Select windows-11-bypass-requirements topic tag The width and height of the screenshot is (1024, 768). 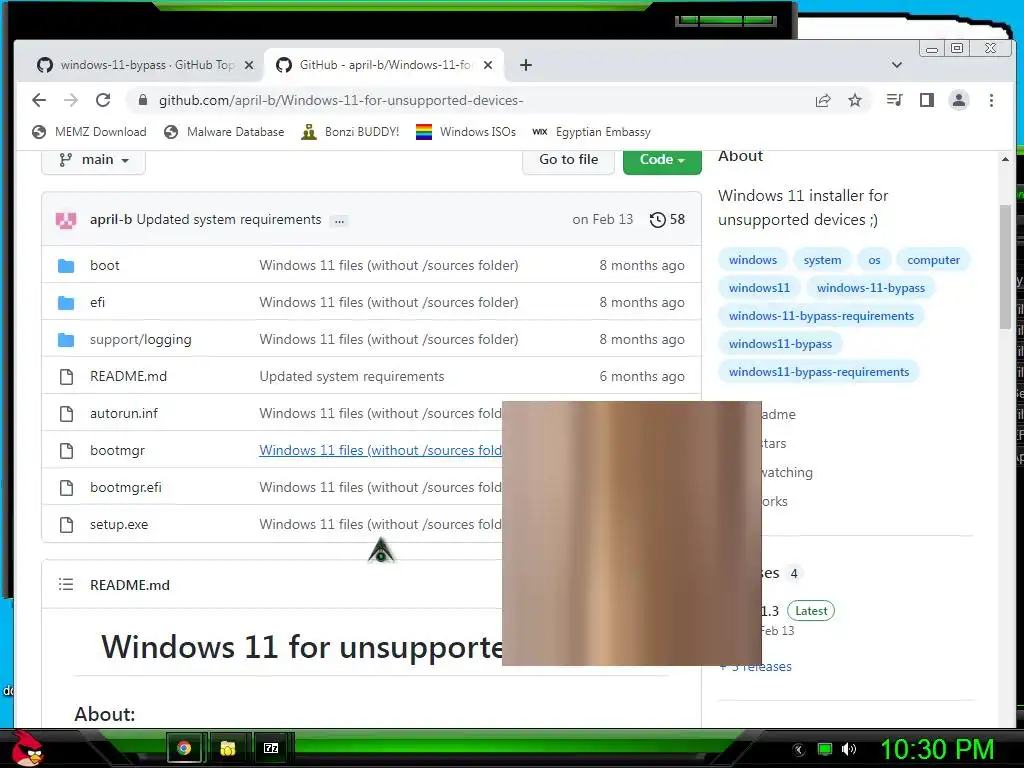coord(821,316)
